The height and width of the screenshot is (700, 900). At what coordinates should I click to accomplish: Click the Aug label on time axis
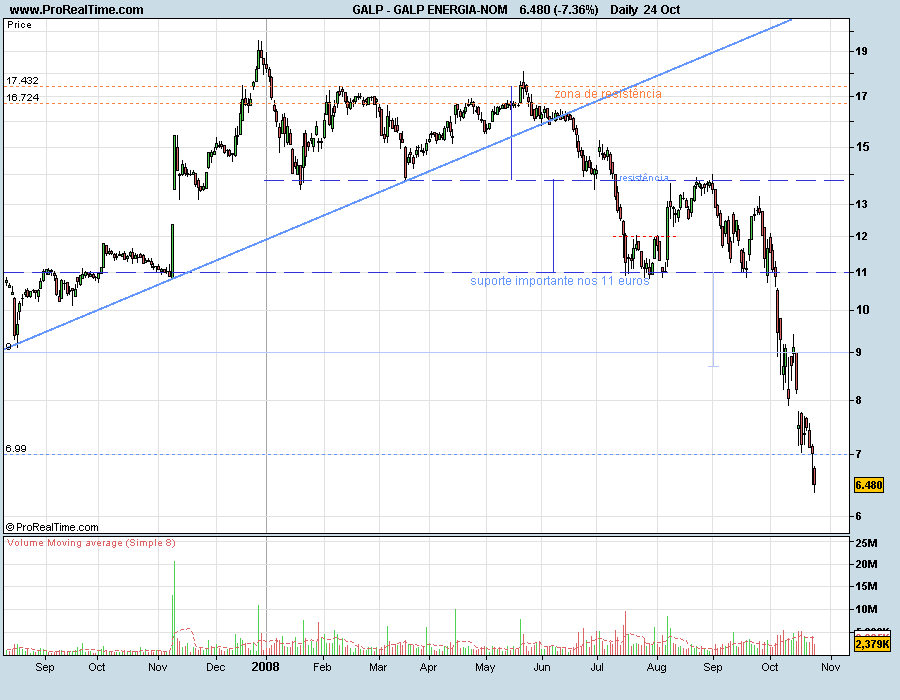[x=657, y=667]
